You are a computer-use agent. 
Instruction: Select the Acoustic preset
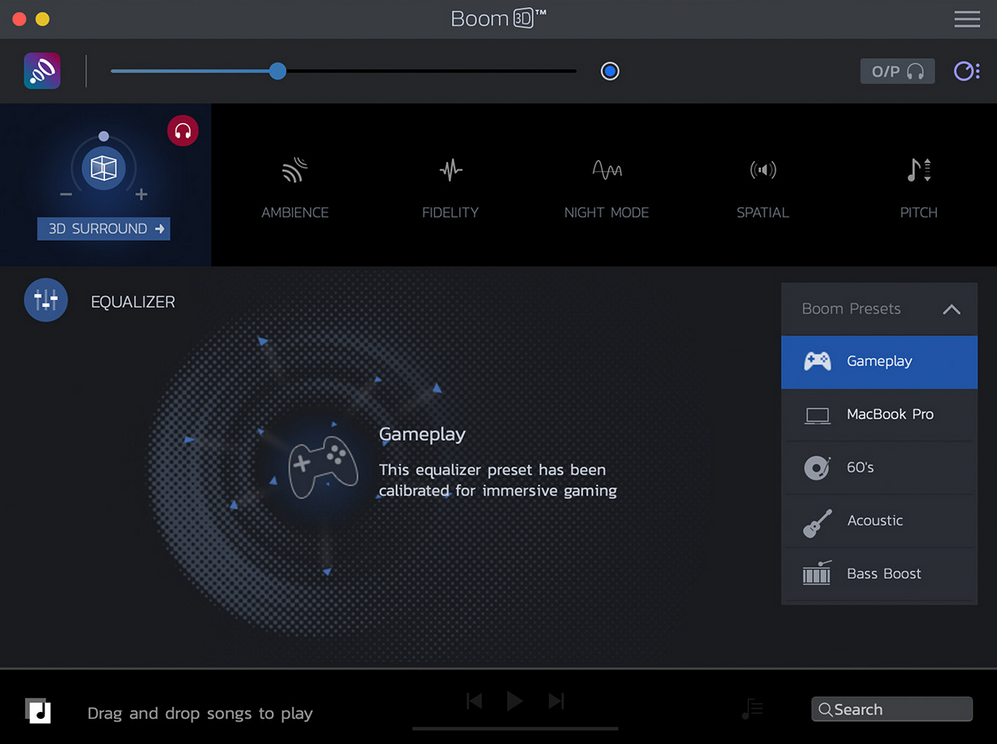pos(879,521)
